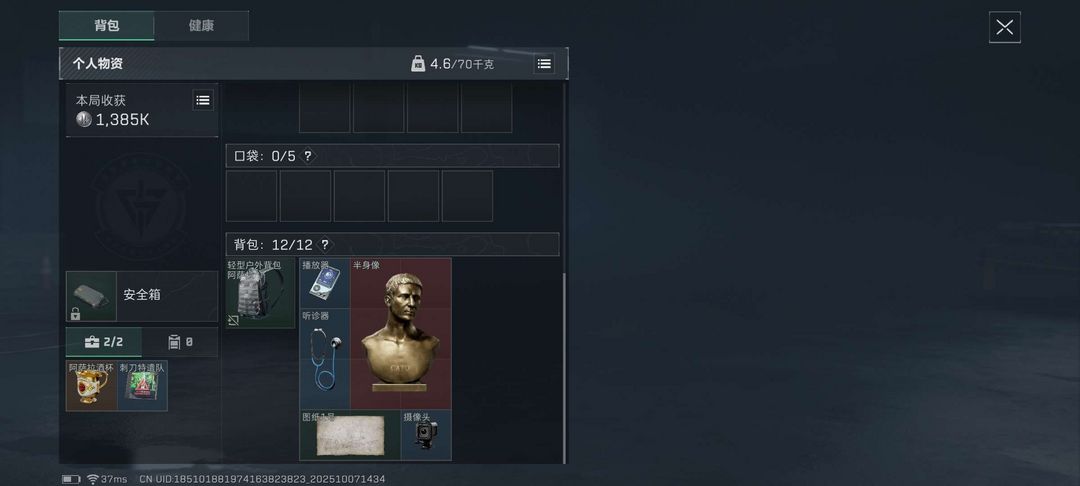Open the list menu in round earnings panel
This screenshot has height=486, width=1080.
tap(202, 101)
